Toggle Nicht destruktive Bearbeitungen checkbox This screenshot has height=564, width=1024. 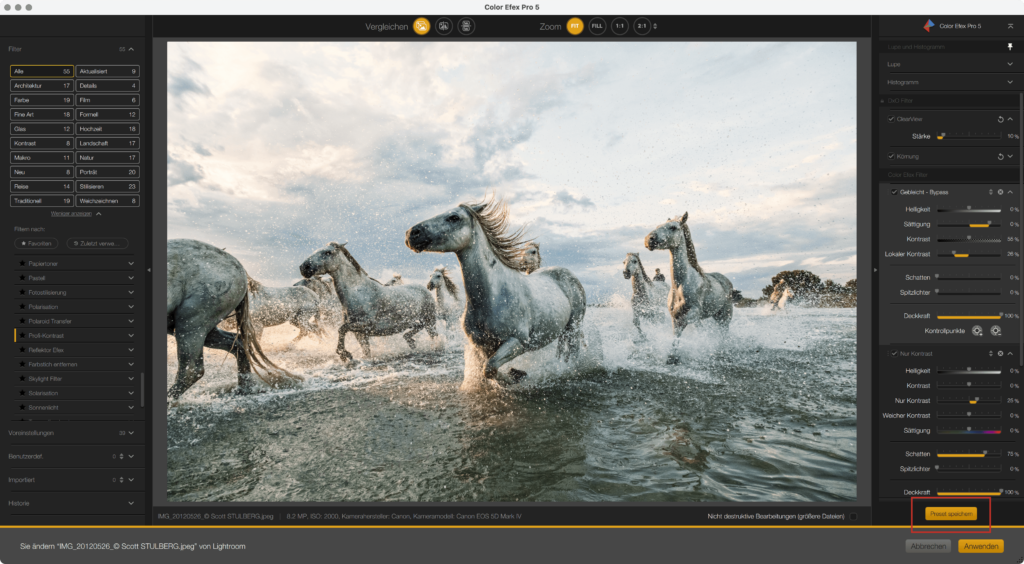853,516
